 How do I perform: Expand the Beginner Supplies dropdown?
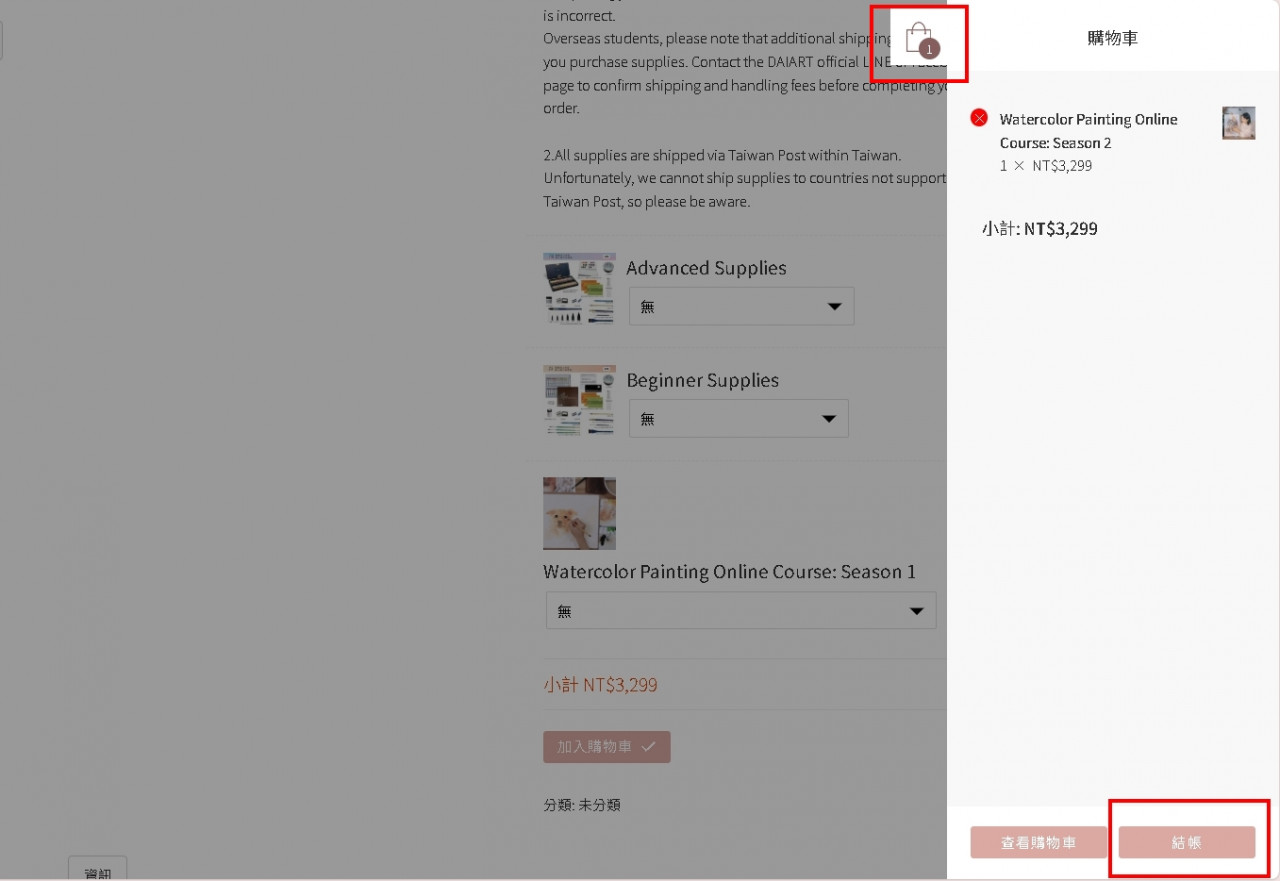coord(738,418)
